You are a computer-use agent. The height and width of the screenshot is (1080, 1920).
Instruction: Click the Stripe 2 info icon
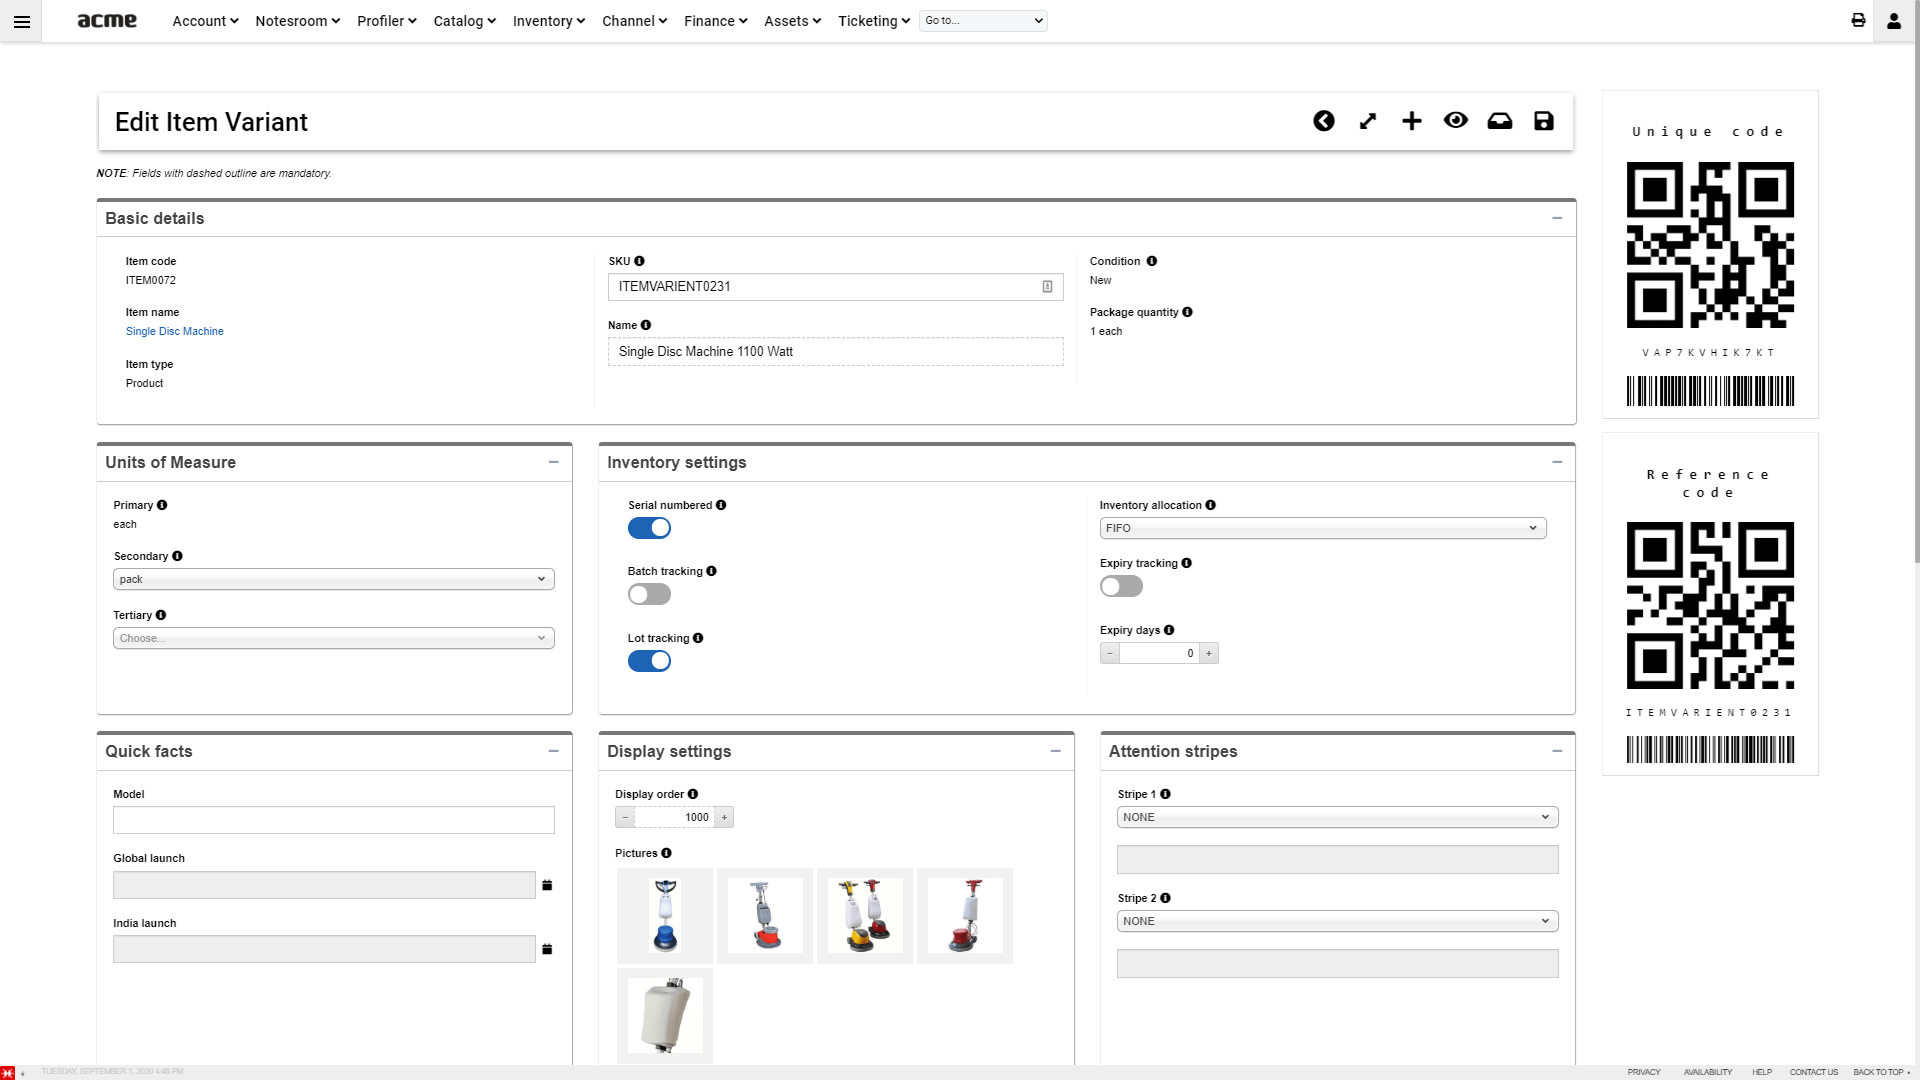(x=1165, y=898)
